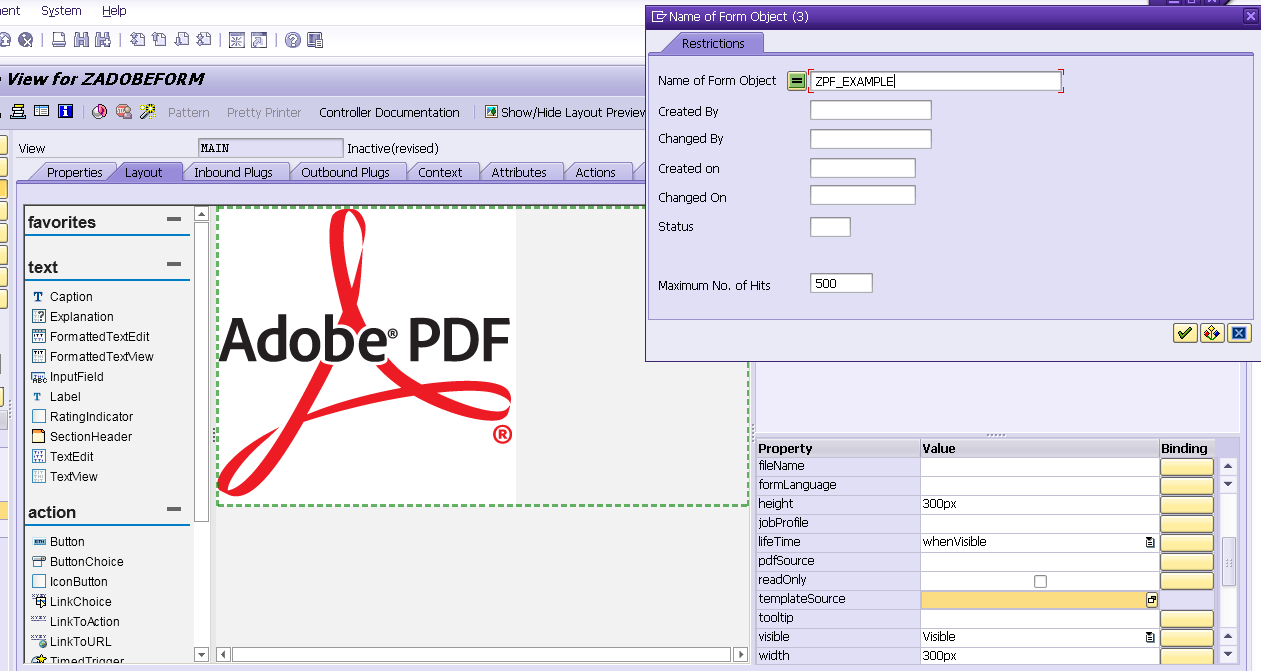Click the Created By input field
1261x671 pixels.
coord(870,110)
